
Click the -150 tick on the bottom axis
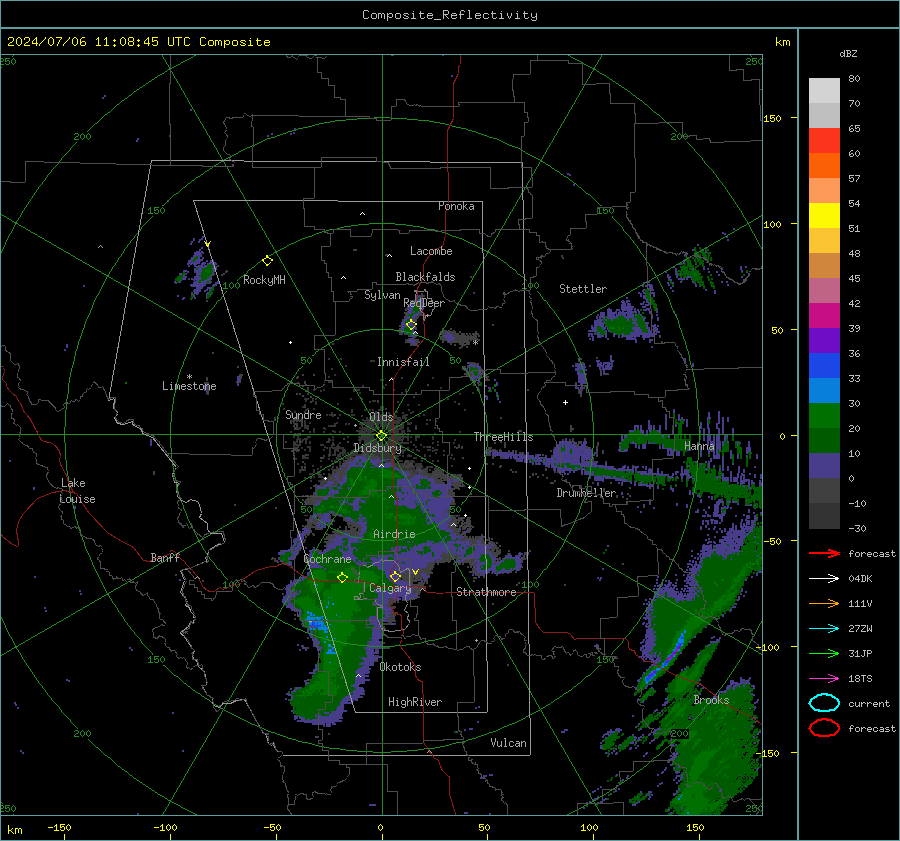(x=59, y=828)
